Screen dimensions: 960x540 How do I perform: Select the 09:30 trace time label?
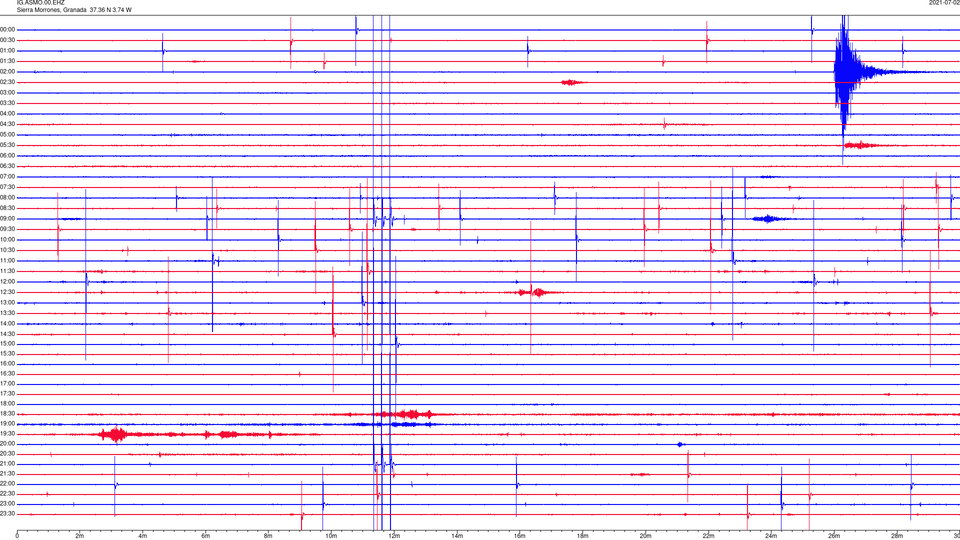point(8,229)
